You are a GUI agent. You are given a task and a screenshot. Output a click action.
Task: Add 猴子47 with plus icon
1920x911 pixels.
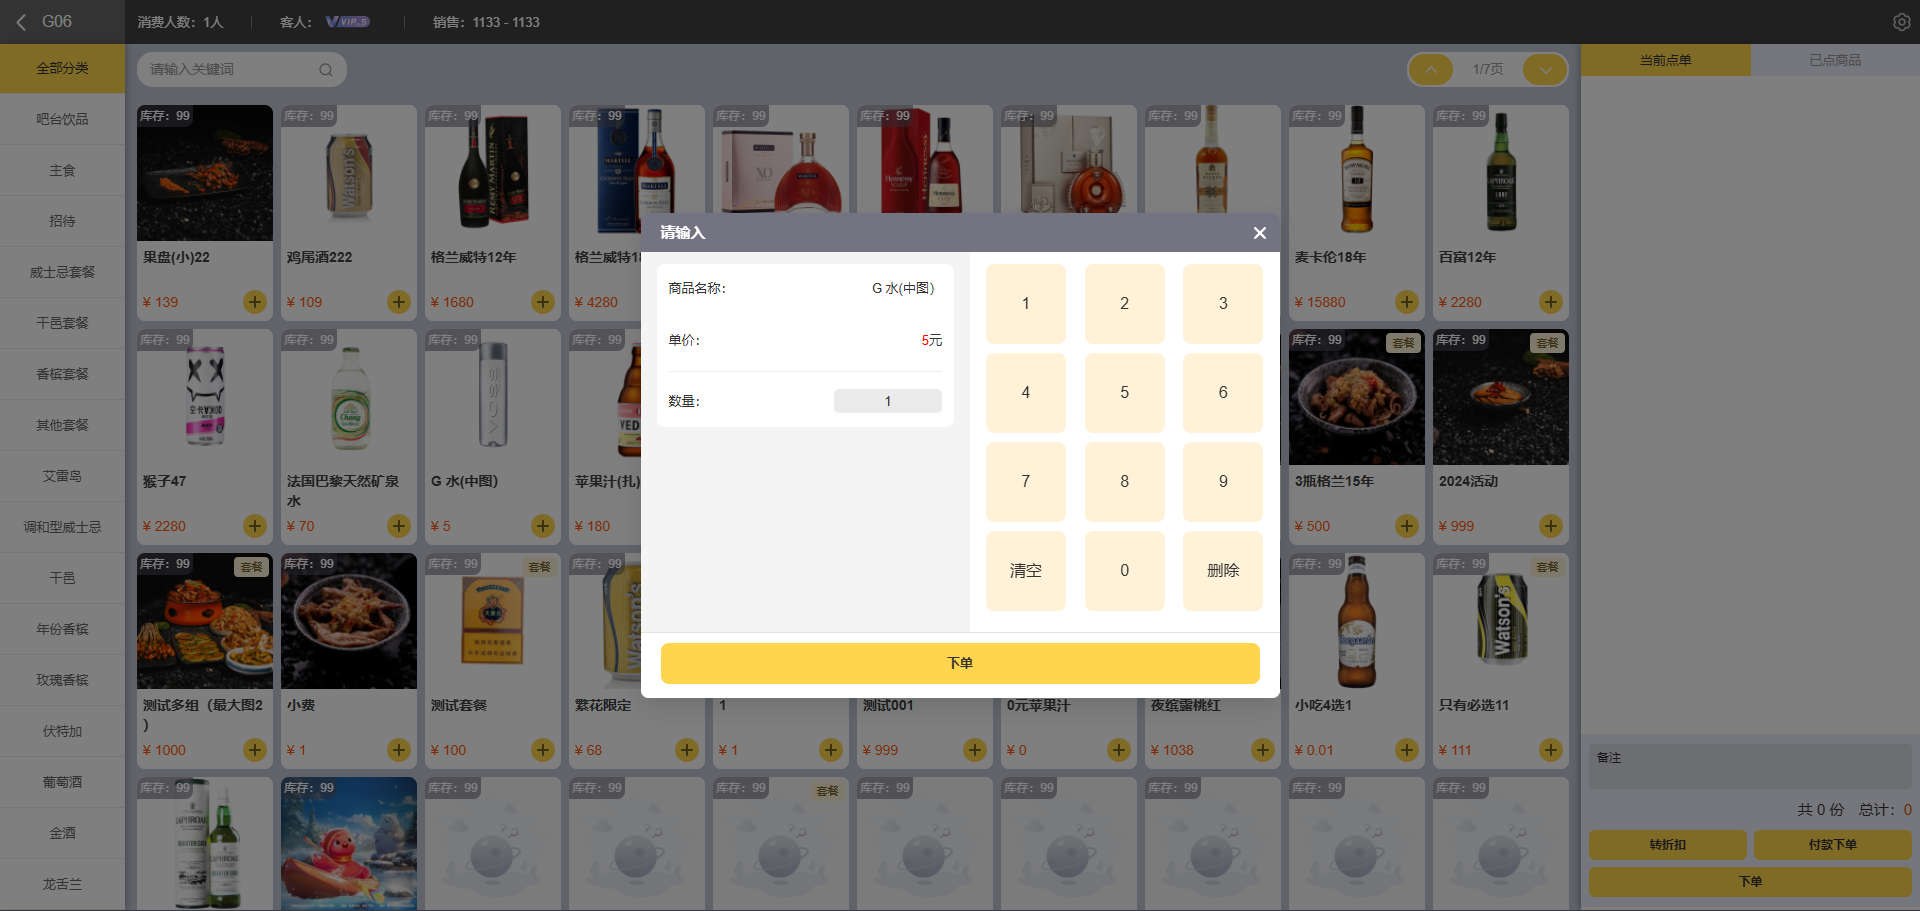[x=255, y=526]
